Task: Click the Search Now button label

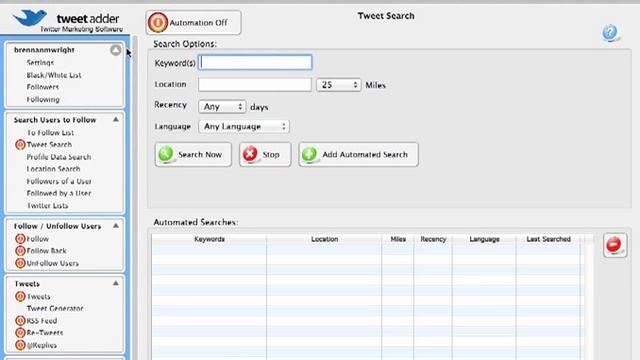Action: point(200,155)
